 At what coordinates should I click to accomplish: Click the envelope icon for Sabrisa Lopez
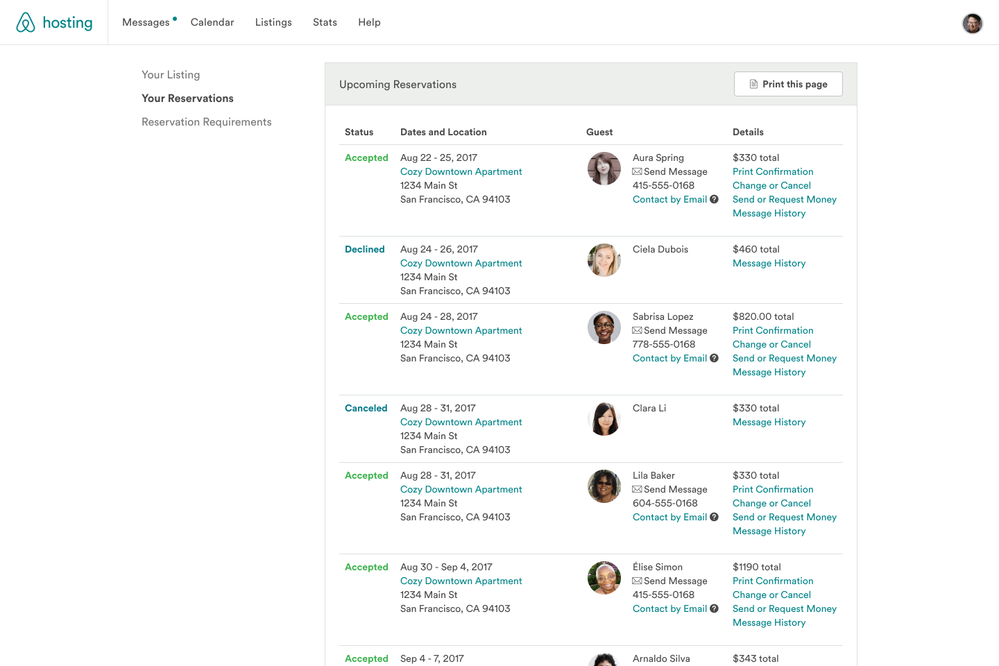coord(637,331)
